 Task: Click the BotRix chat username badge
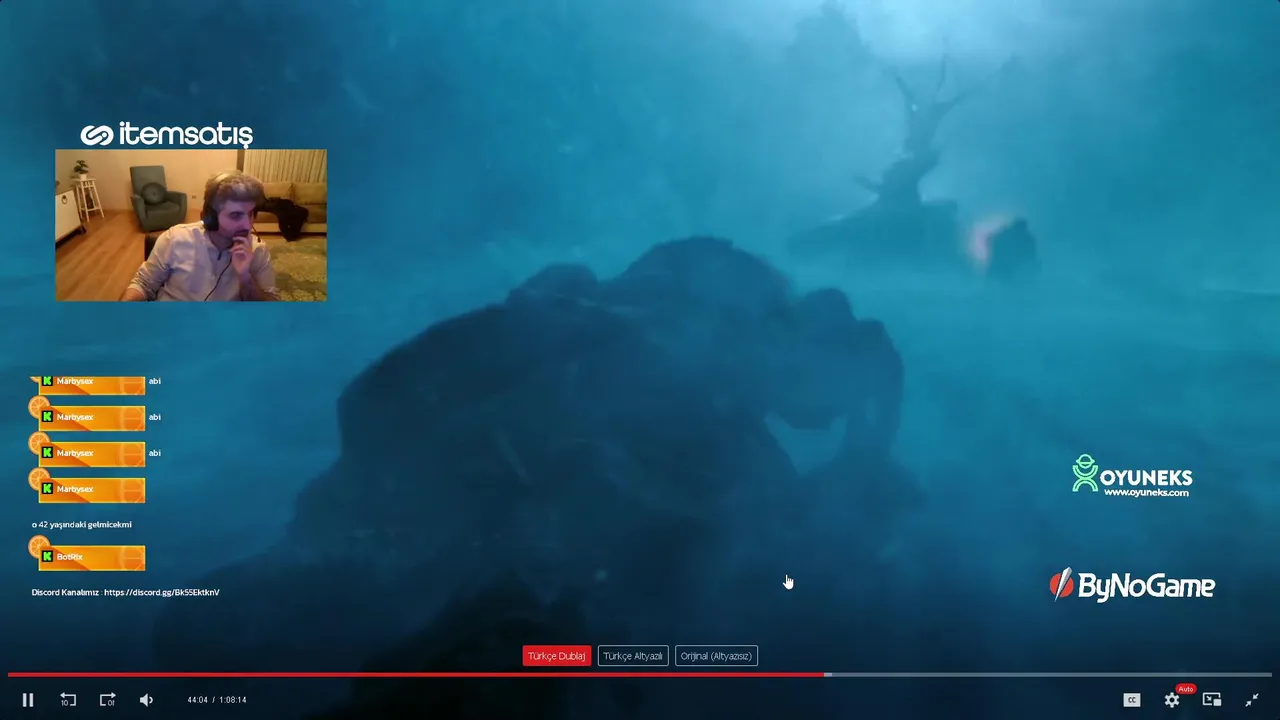91,556
